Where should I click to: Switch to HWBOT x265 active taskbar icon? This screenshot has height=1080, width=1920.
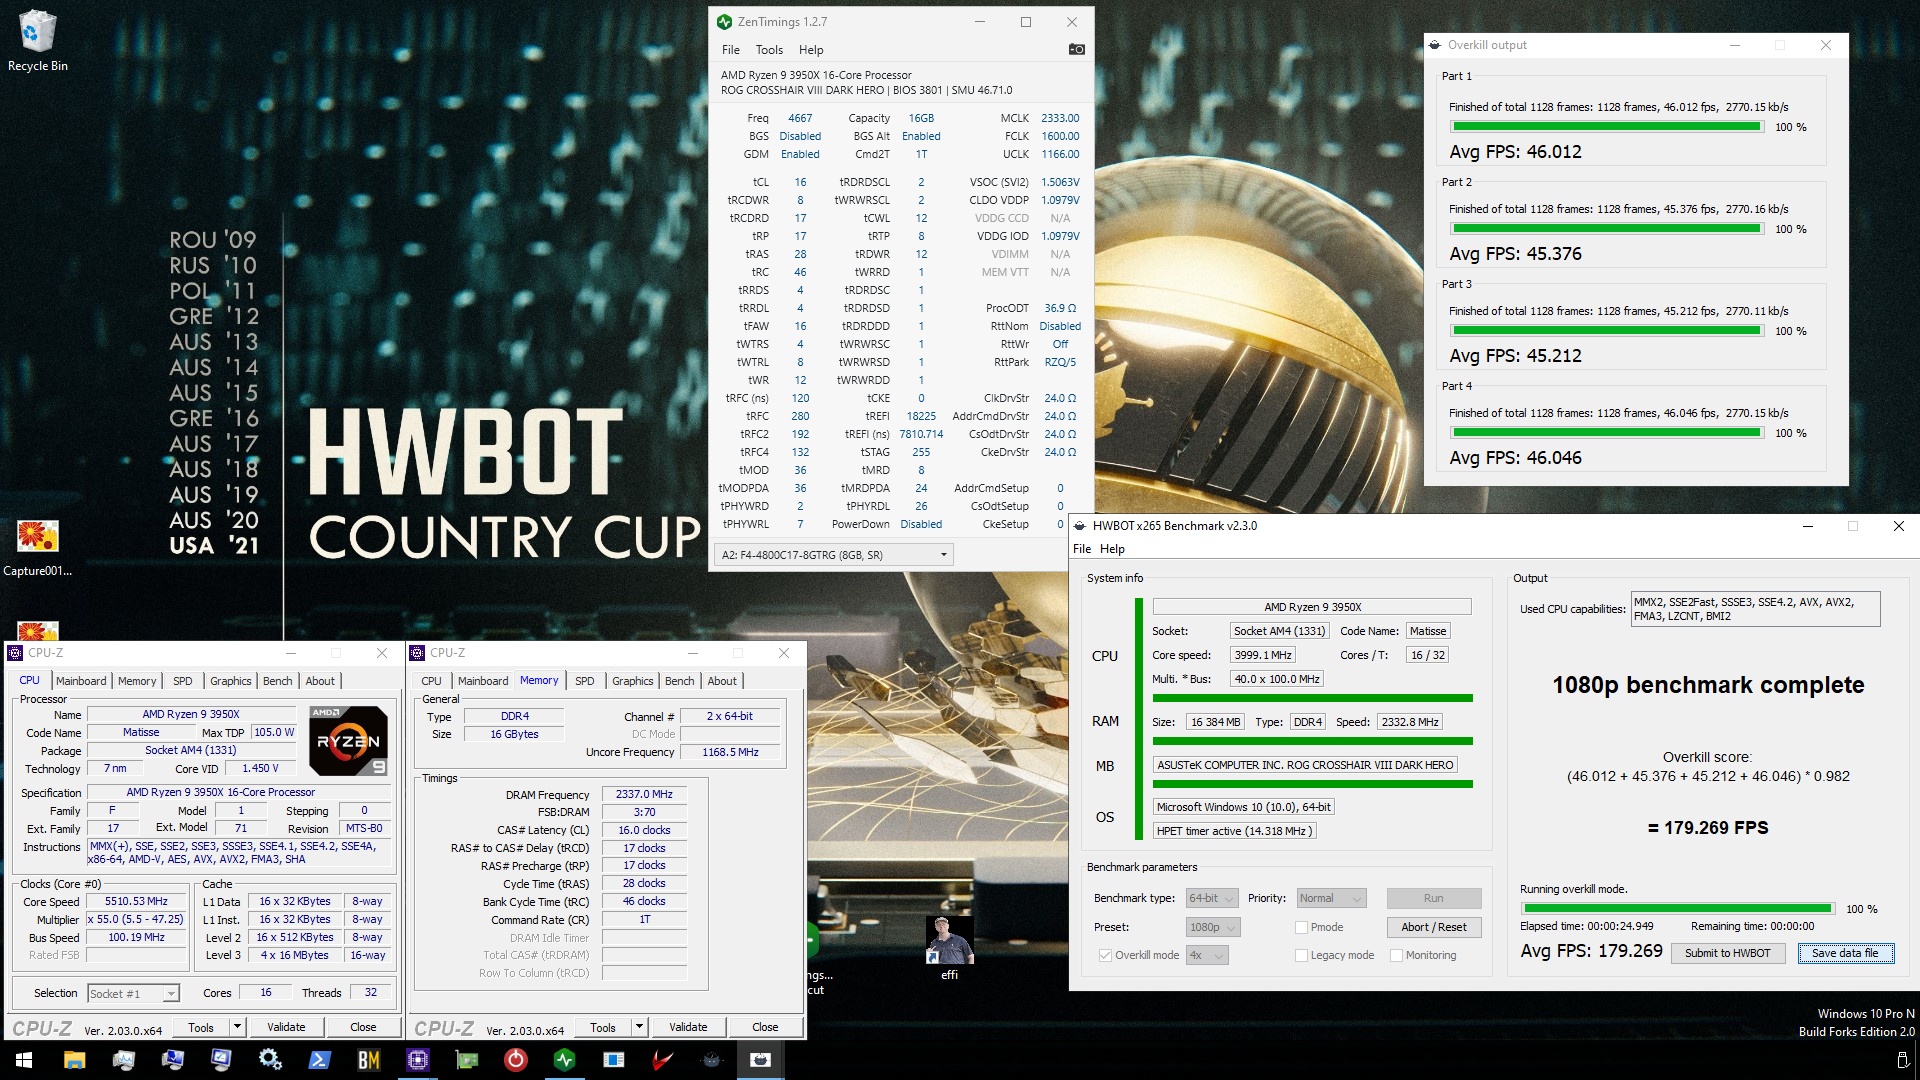pyautogui.click(x=761, y=1060)
